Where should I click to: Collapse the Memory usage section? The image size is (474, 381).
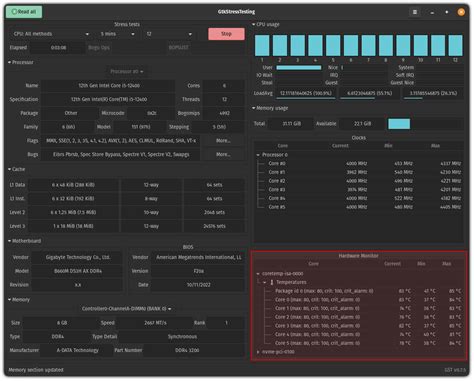click(270, 108)
